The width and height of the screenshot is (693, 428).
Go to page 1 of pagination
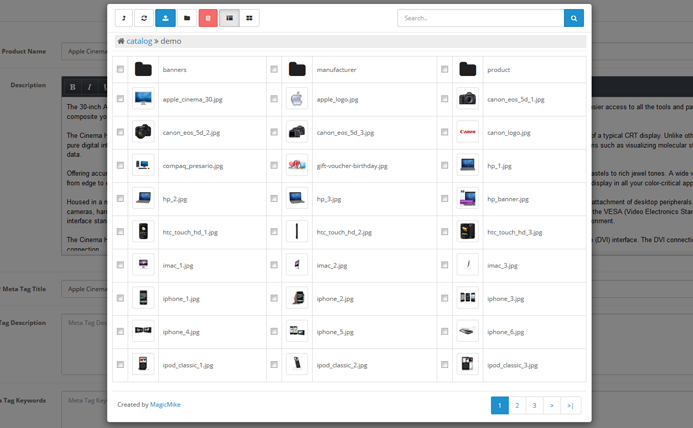[x=500, y=405]
